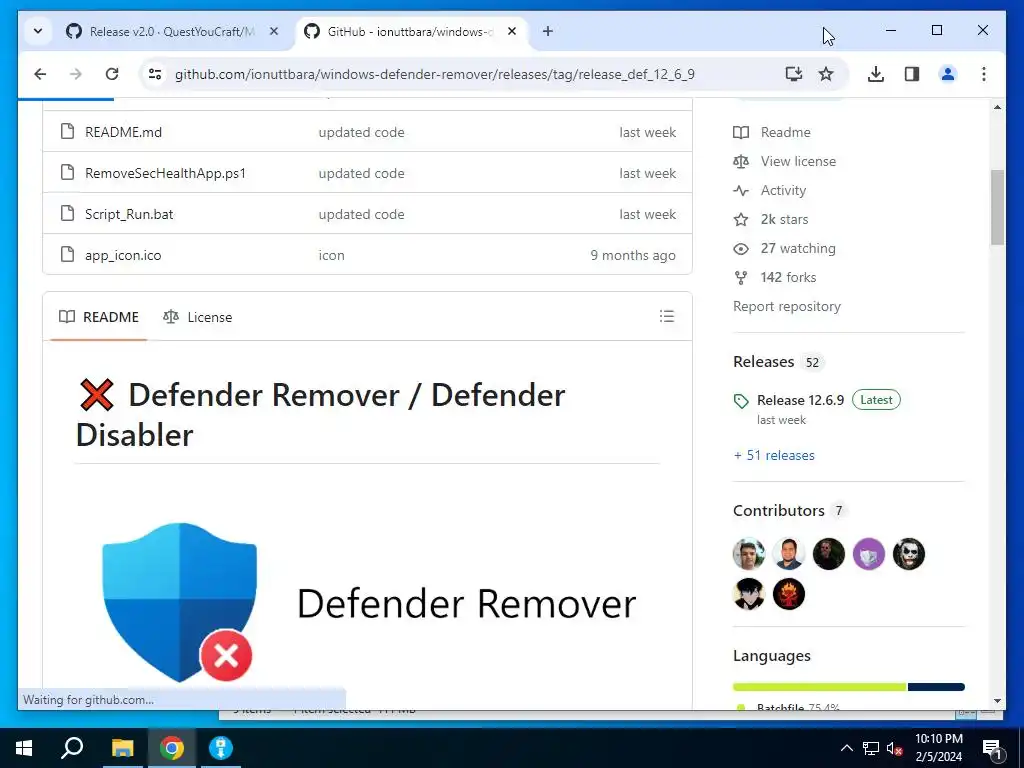Screen dimensions: 1024x768
Task: Click the page vertical scrollbar thumb
Action: coord(997,207)
